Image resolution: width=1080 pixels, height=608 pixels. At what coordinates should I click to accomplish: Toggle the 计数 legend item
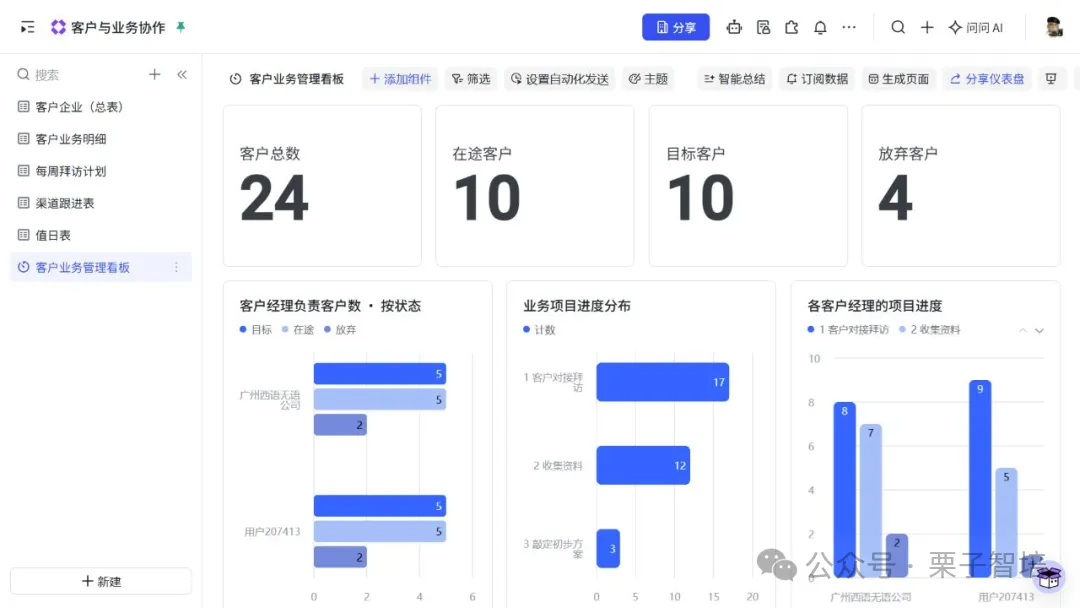tap(539, 330)
